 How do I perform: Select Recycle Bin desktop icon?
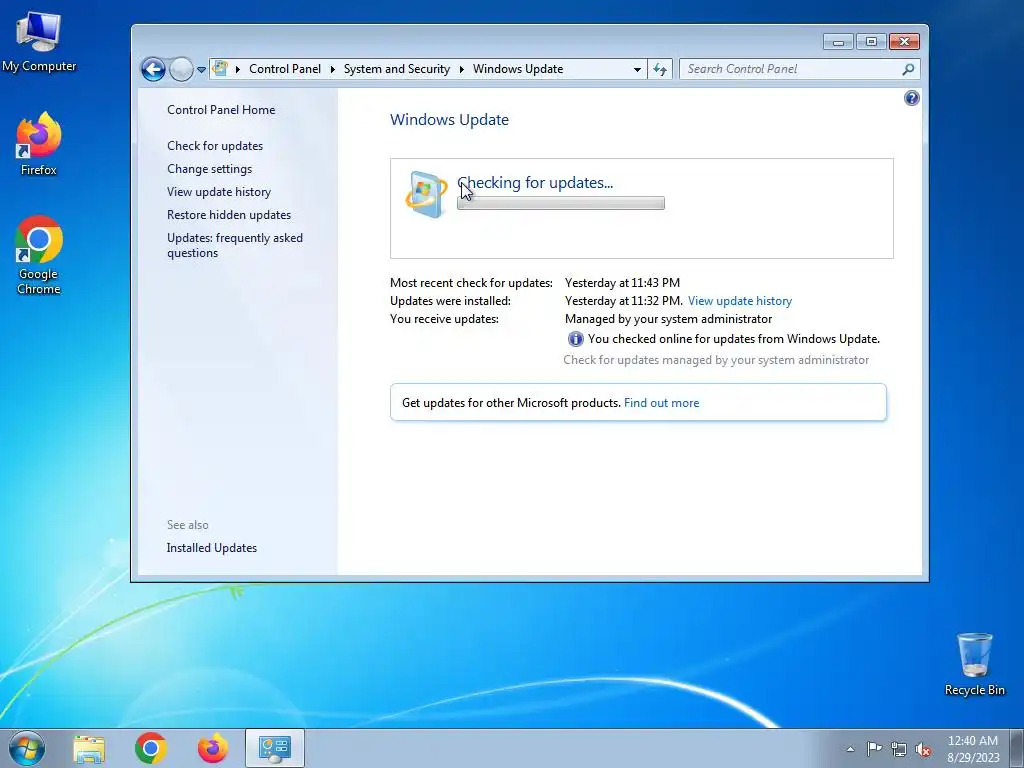pyautogui.click(x=974, y=664)
